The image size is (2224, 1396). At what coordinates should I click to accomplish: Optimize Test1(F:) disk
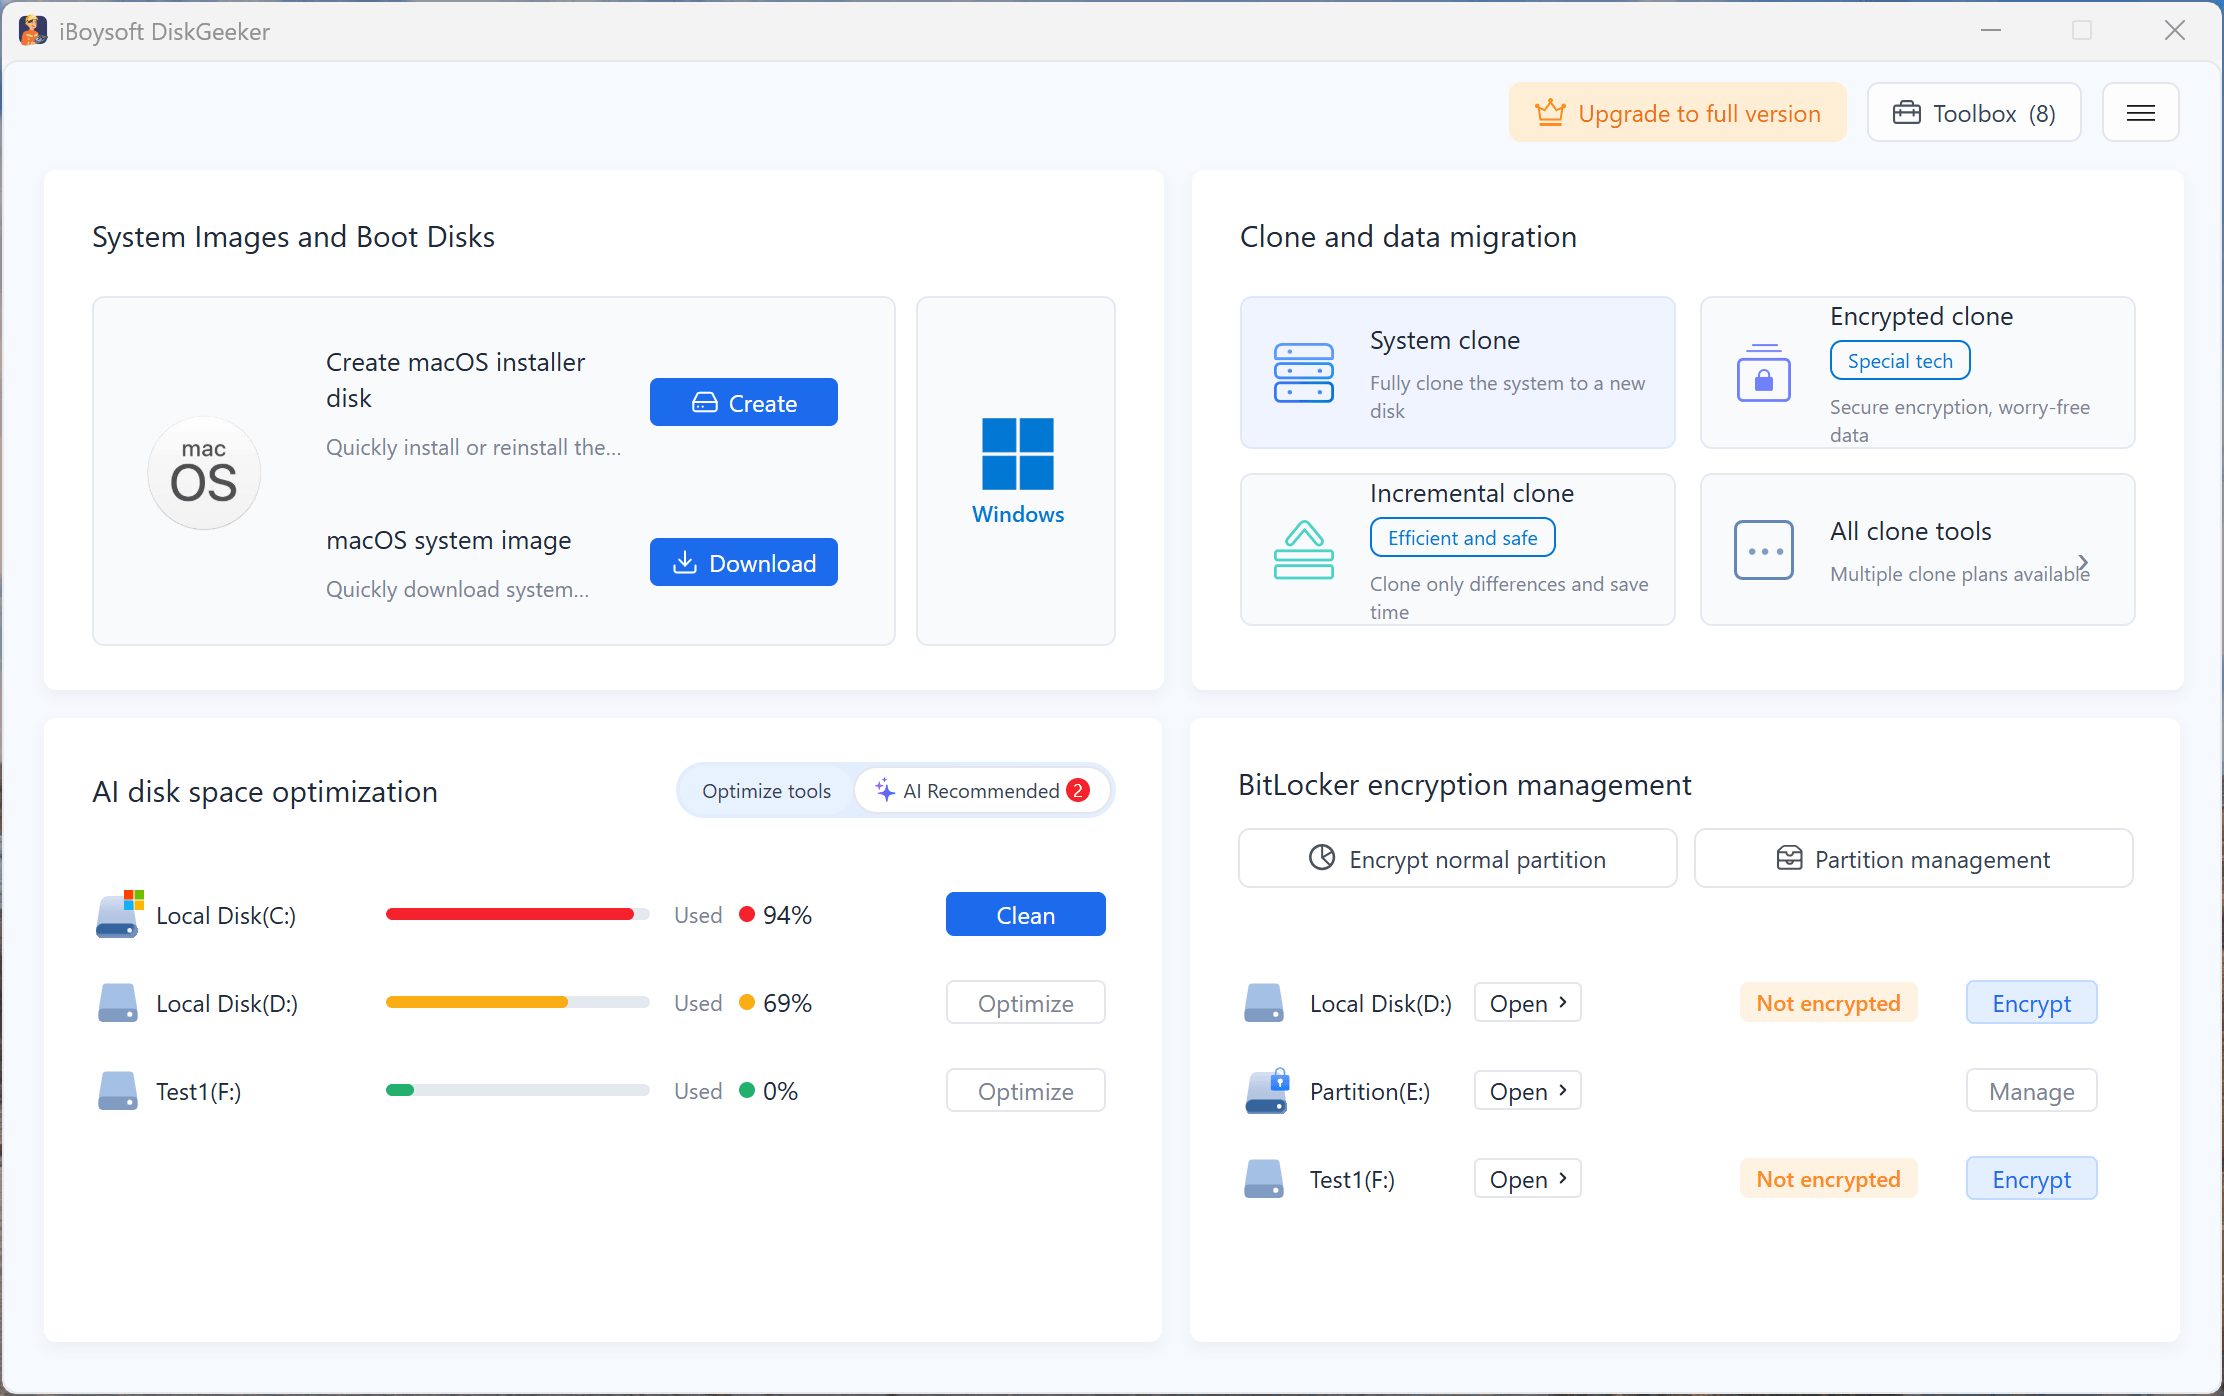pyautogui.click(x=1026, y=1091)
